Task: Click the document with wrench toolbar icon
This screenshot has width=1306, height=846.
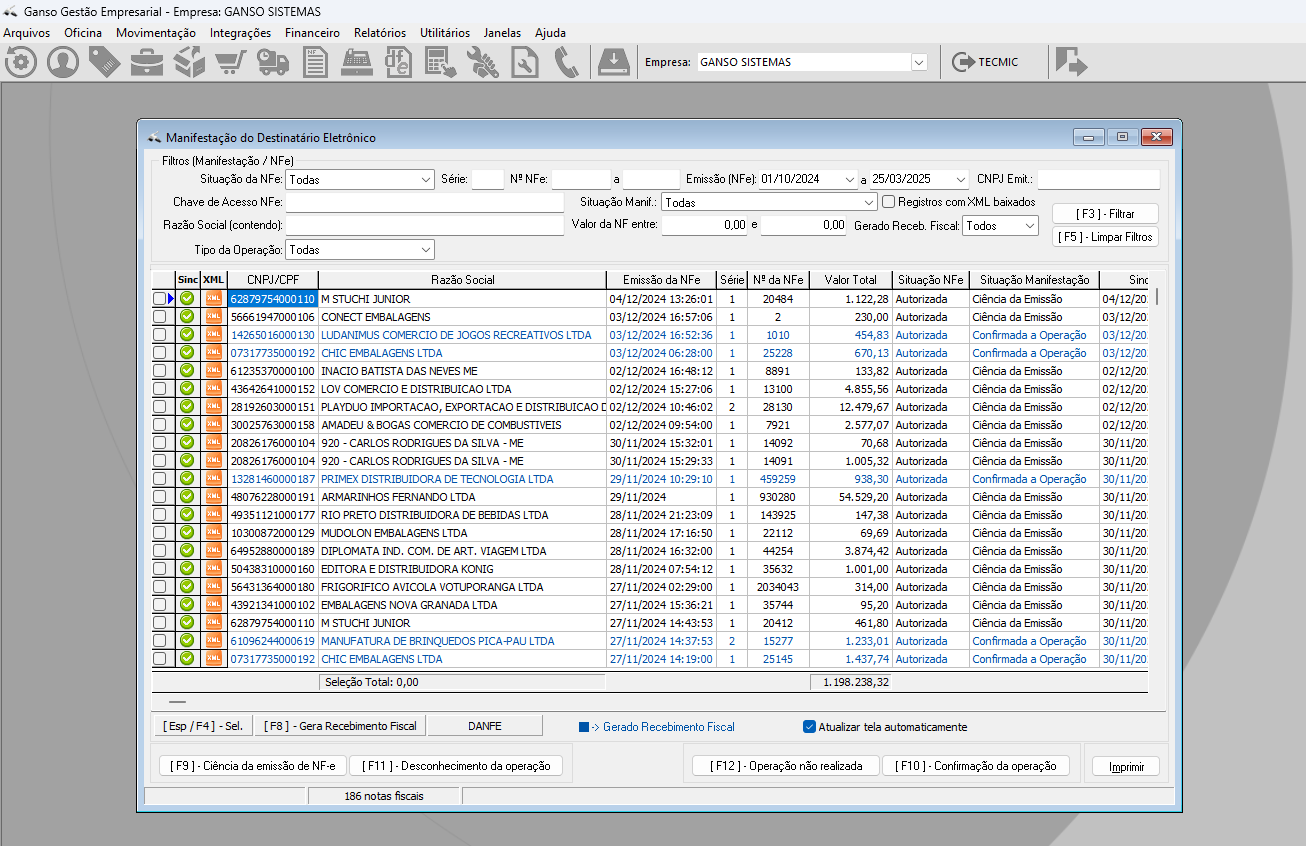Action: (525, 62)
